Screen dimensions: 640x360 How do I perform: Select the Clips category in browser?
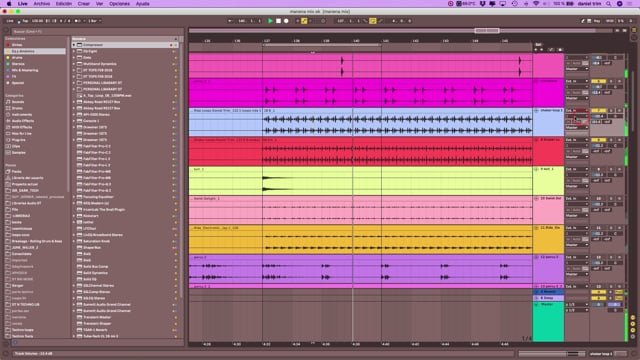point(16,146)
